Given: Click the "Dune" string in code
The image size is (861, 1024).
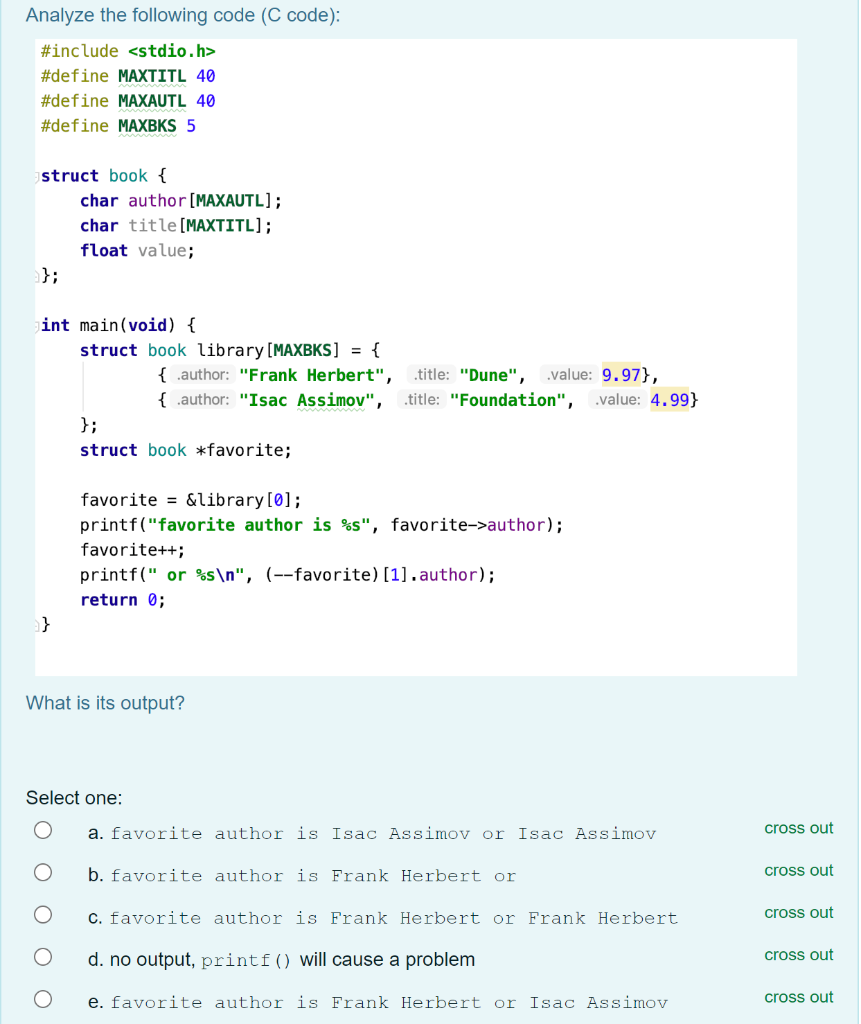Looking at the screenshot, I should click(x=489, y=376).
